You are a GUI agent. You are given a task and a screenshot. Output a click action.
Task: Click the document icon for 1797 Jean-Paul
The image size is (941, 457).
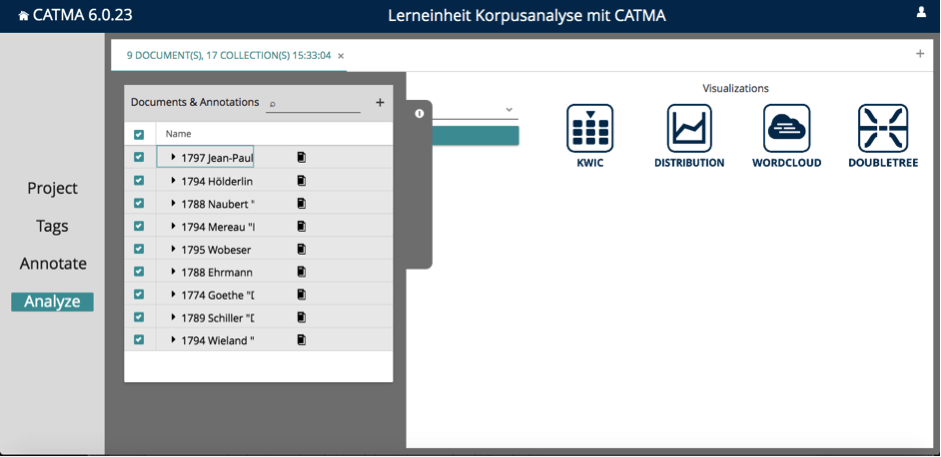[301, 157]
